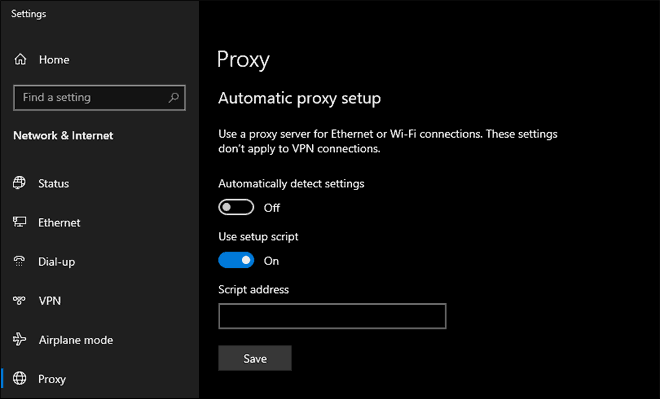
Task: Click the Ethernet monitor icon
Action: [19, 222]
